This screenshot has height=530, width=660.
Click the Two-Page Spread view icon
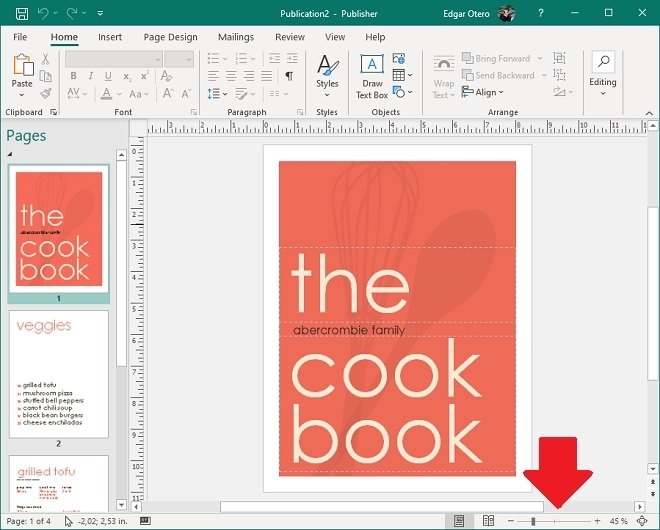[x=488, y=521]
